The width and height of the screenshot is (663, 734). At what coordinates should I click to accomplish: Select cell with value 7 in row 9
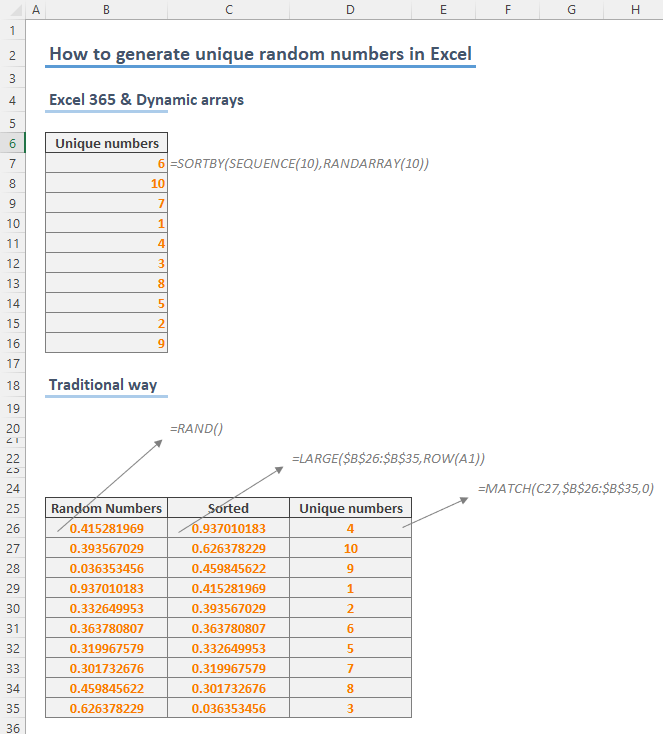click(x=107, y=203)
